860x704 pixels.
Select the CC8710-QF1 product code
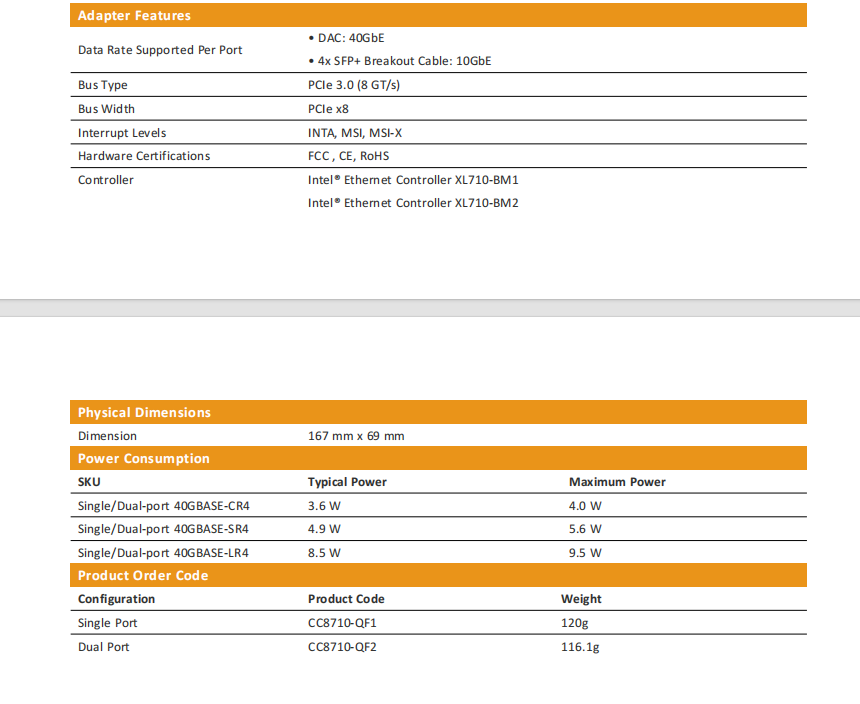pos(342,623)
